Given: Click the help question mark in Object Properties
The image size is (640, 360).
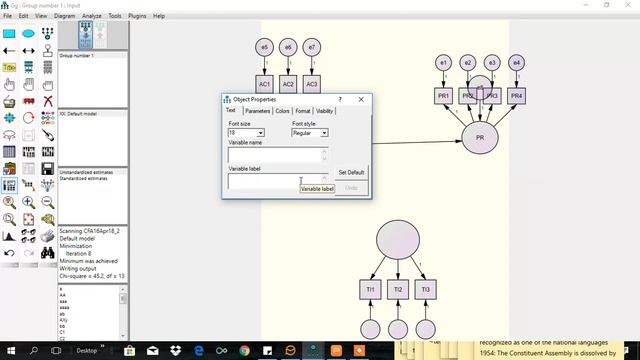Looking at the screenshot, I should coord(340,99).
